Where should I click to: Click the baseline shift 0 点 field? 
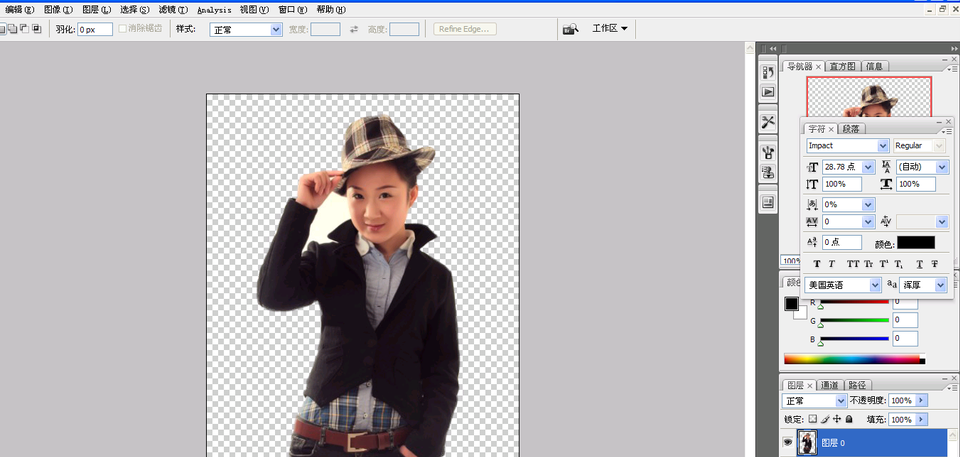(842, 242)
